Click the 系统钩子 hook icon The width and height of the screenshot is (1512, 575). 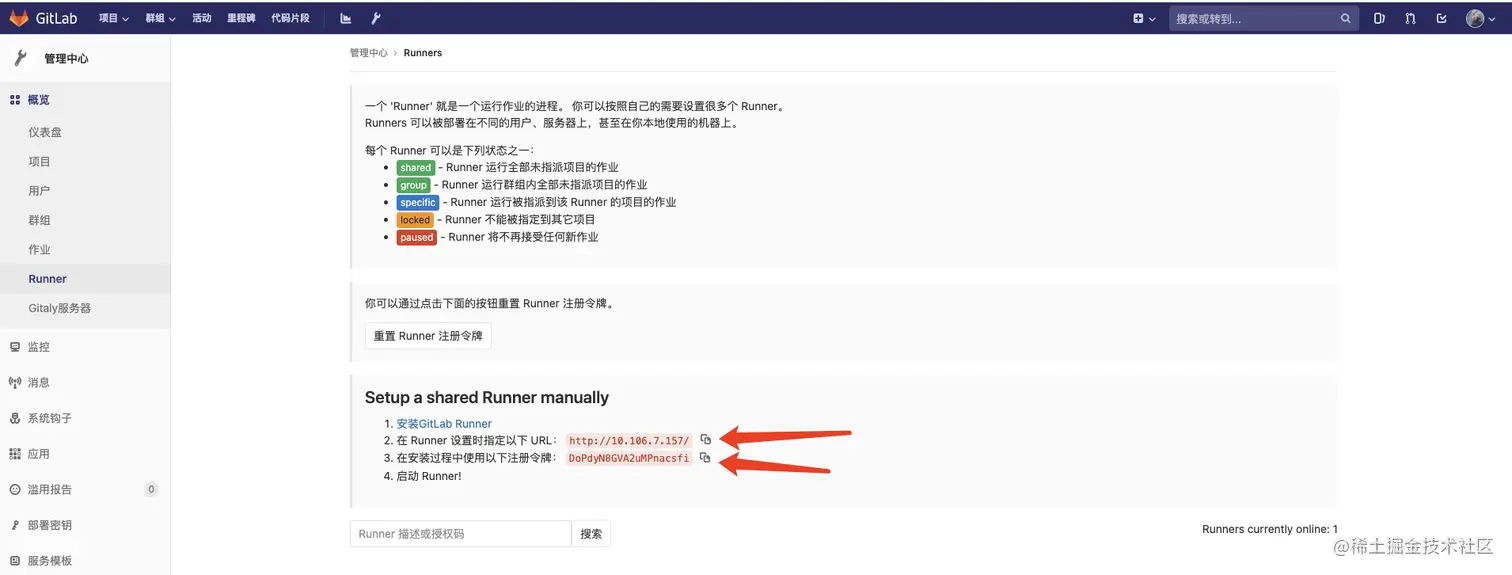pos(15,418)
